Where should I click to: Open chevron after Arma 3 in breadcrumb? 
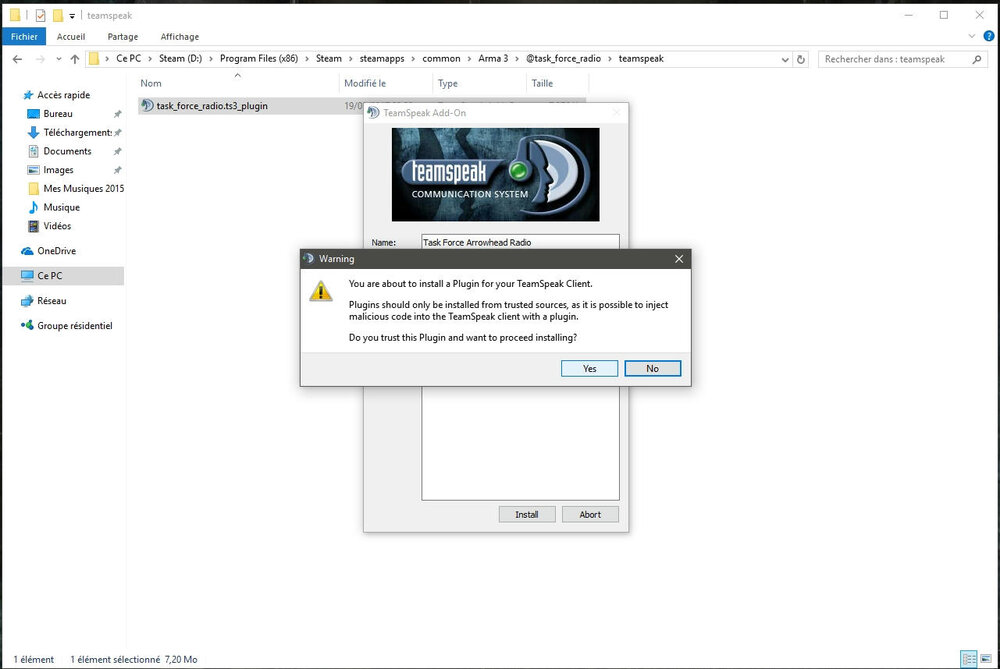(x=517, y=59)
